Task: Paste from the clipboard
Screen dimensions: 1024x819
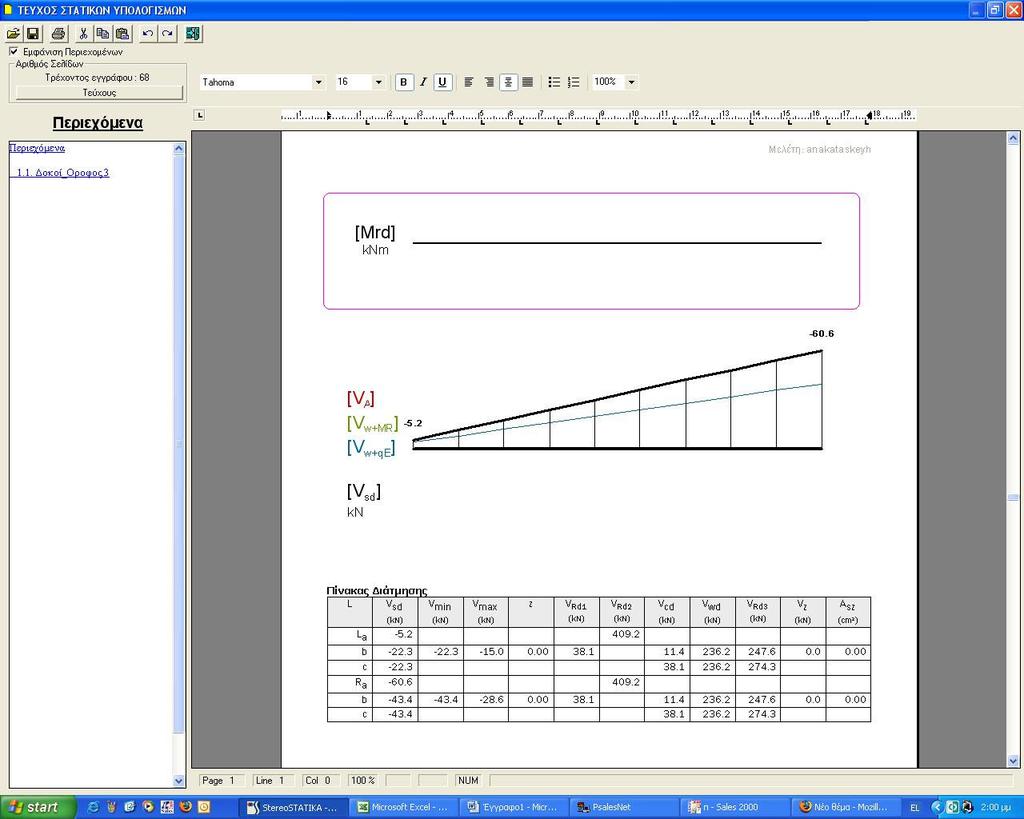Action: point(122,33)
